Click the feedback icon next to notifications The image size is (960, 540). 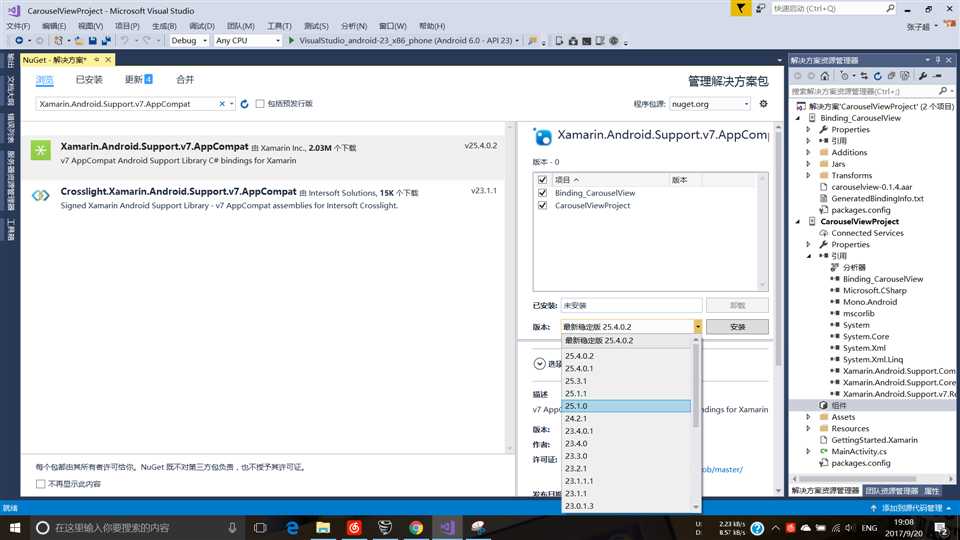tap(760, 9)
